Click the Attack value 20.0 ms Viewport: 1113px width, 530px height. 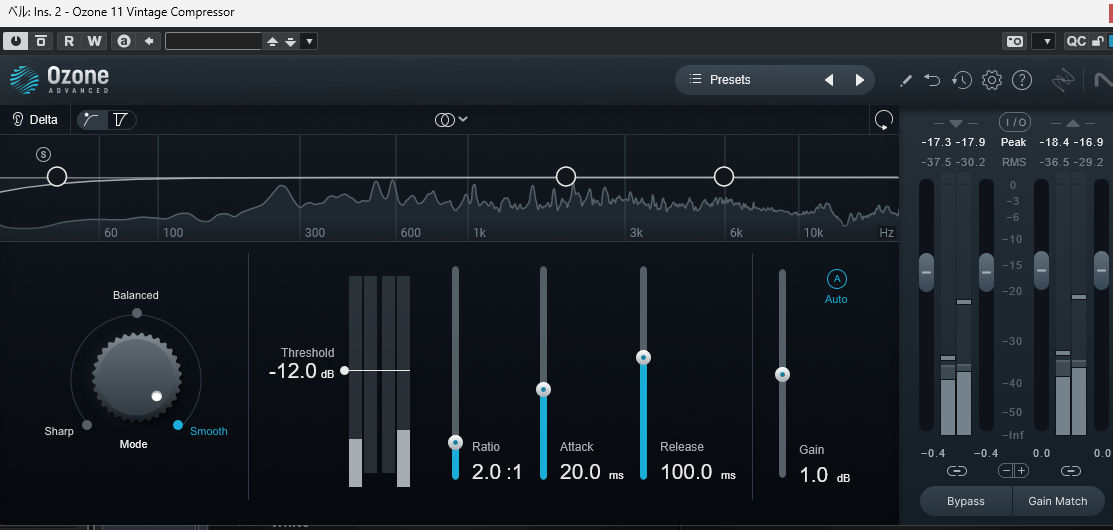[591, 472]
